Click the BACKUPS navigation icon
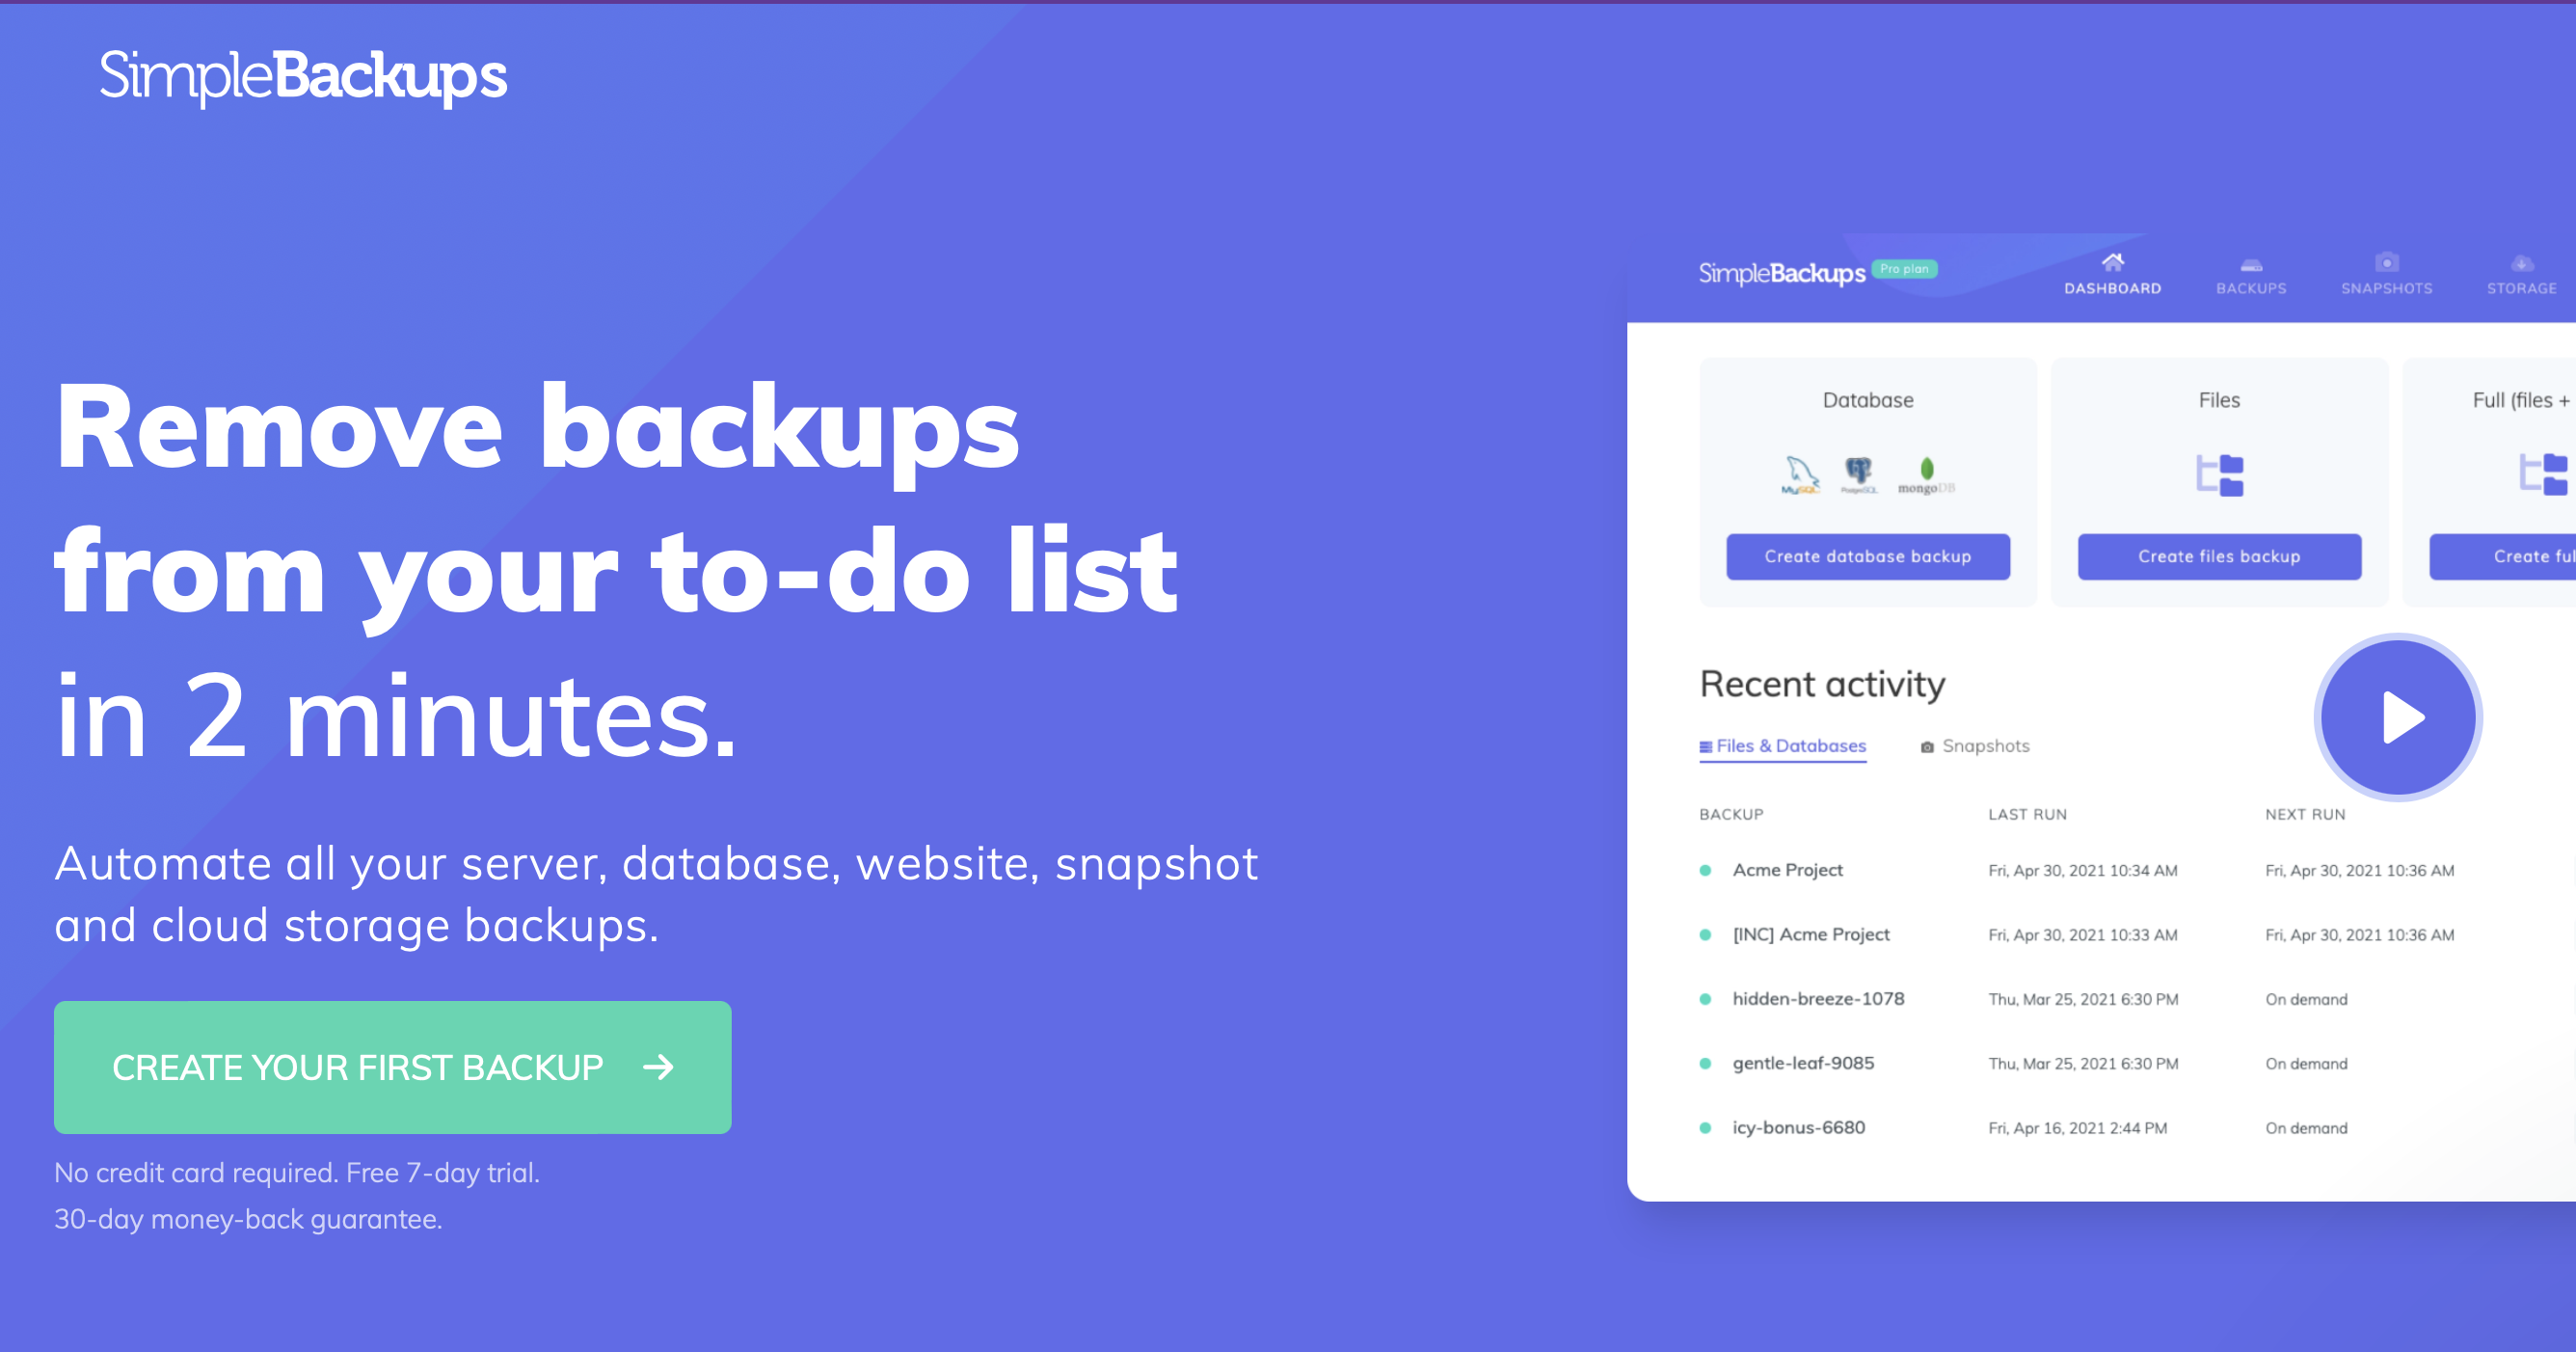Image resolution: width=2576 pixels, height=1352 pixels. coord(2252,269)
